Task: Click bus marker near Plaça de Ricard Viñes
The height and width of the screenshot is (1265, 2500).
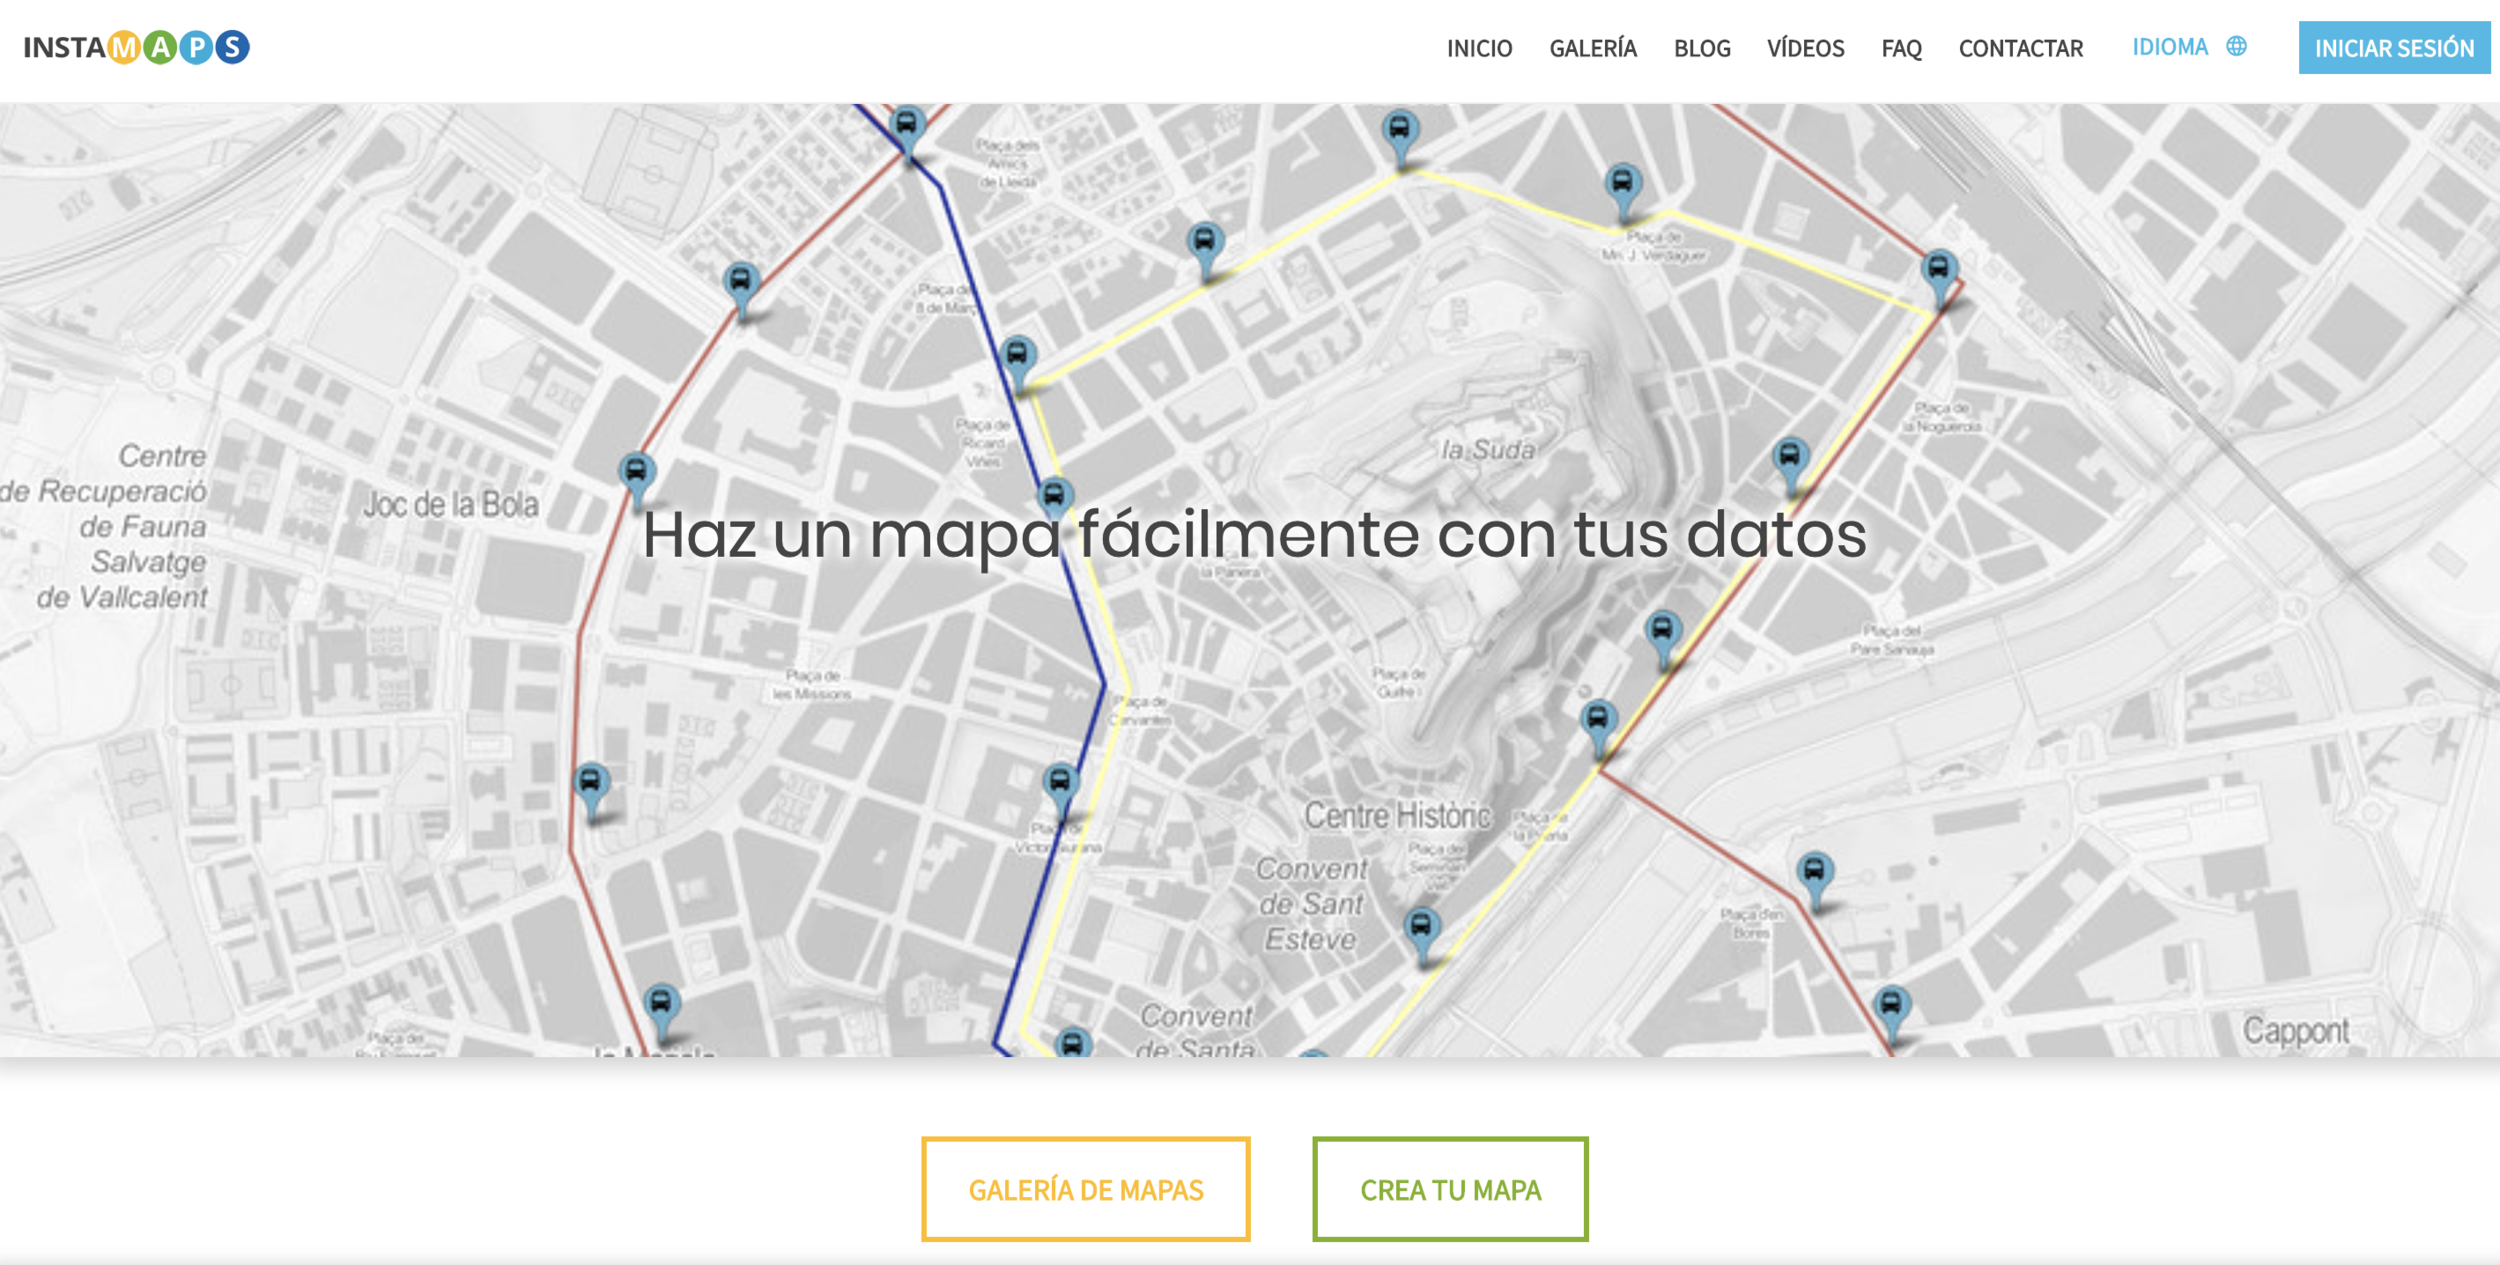Action: tap(1017, 354)
